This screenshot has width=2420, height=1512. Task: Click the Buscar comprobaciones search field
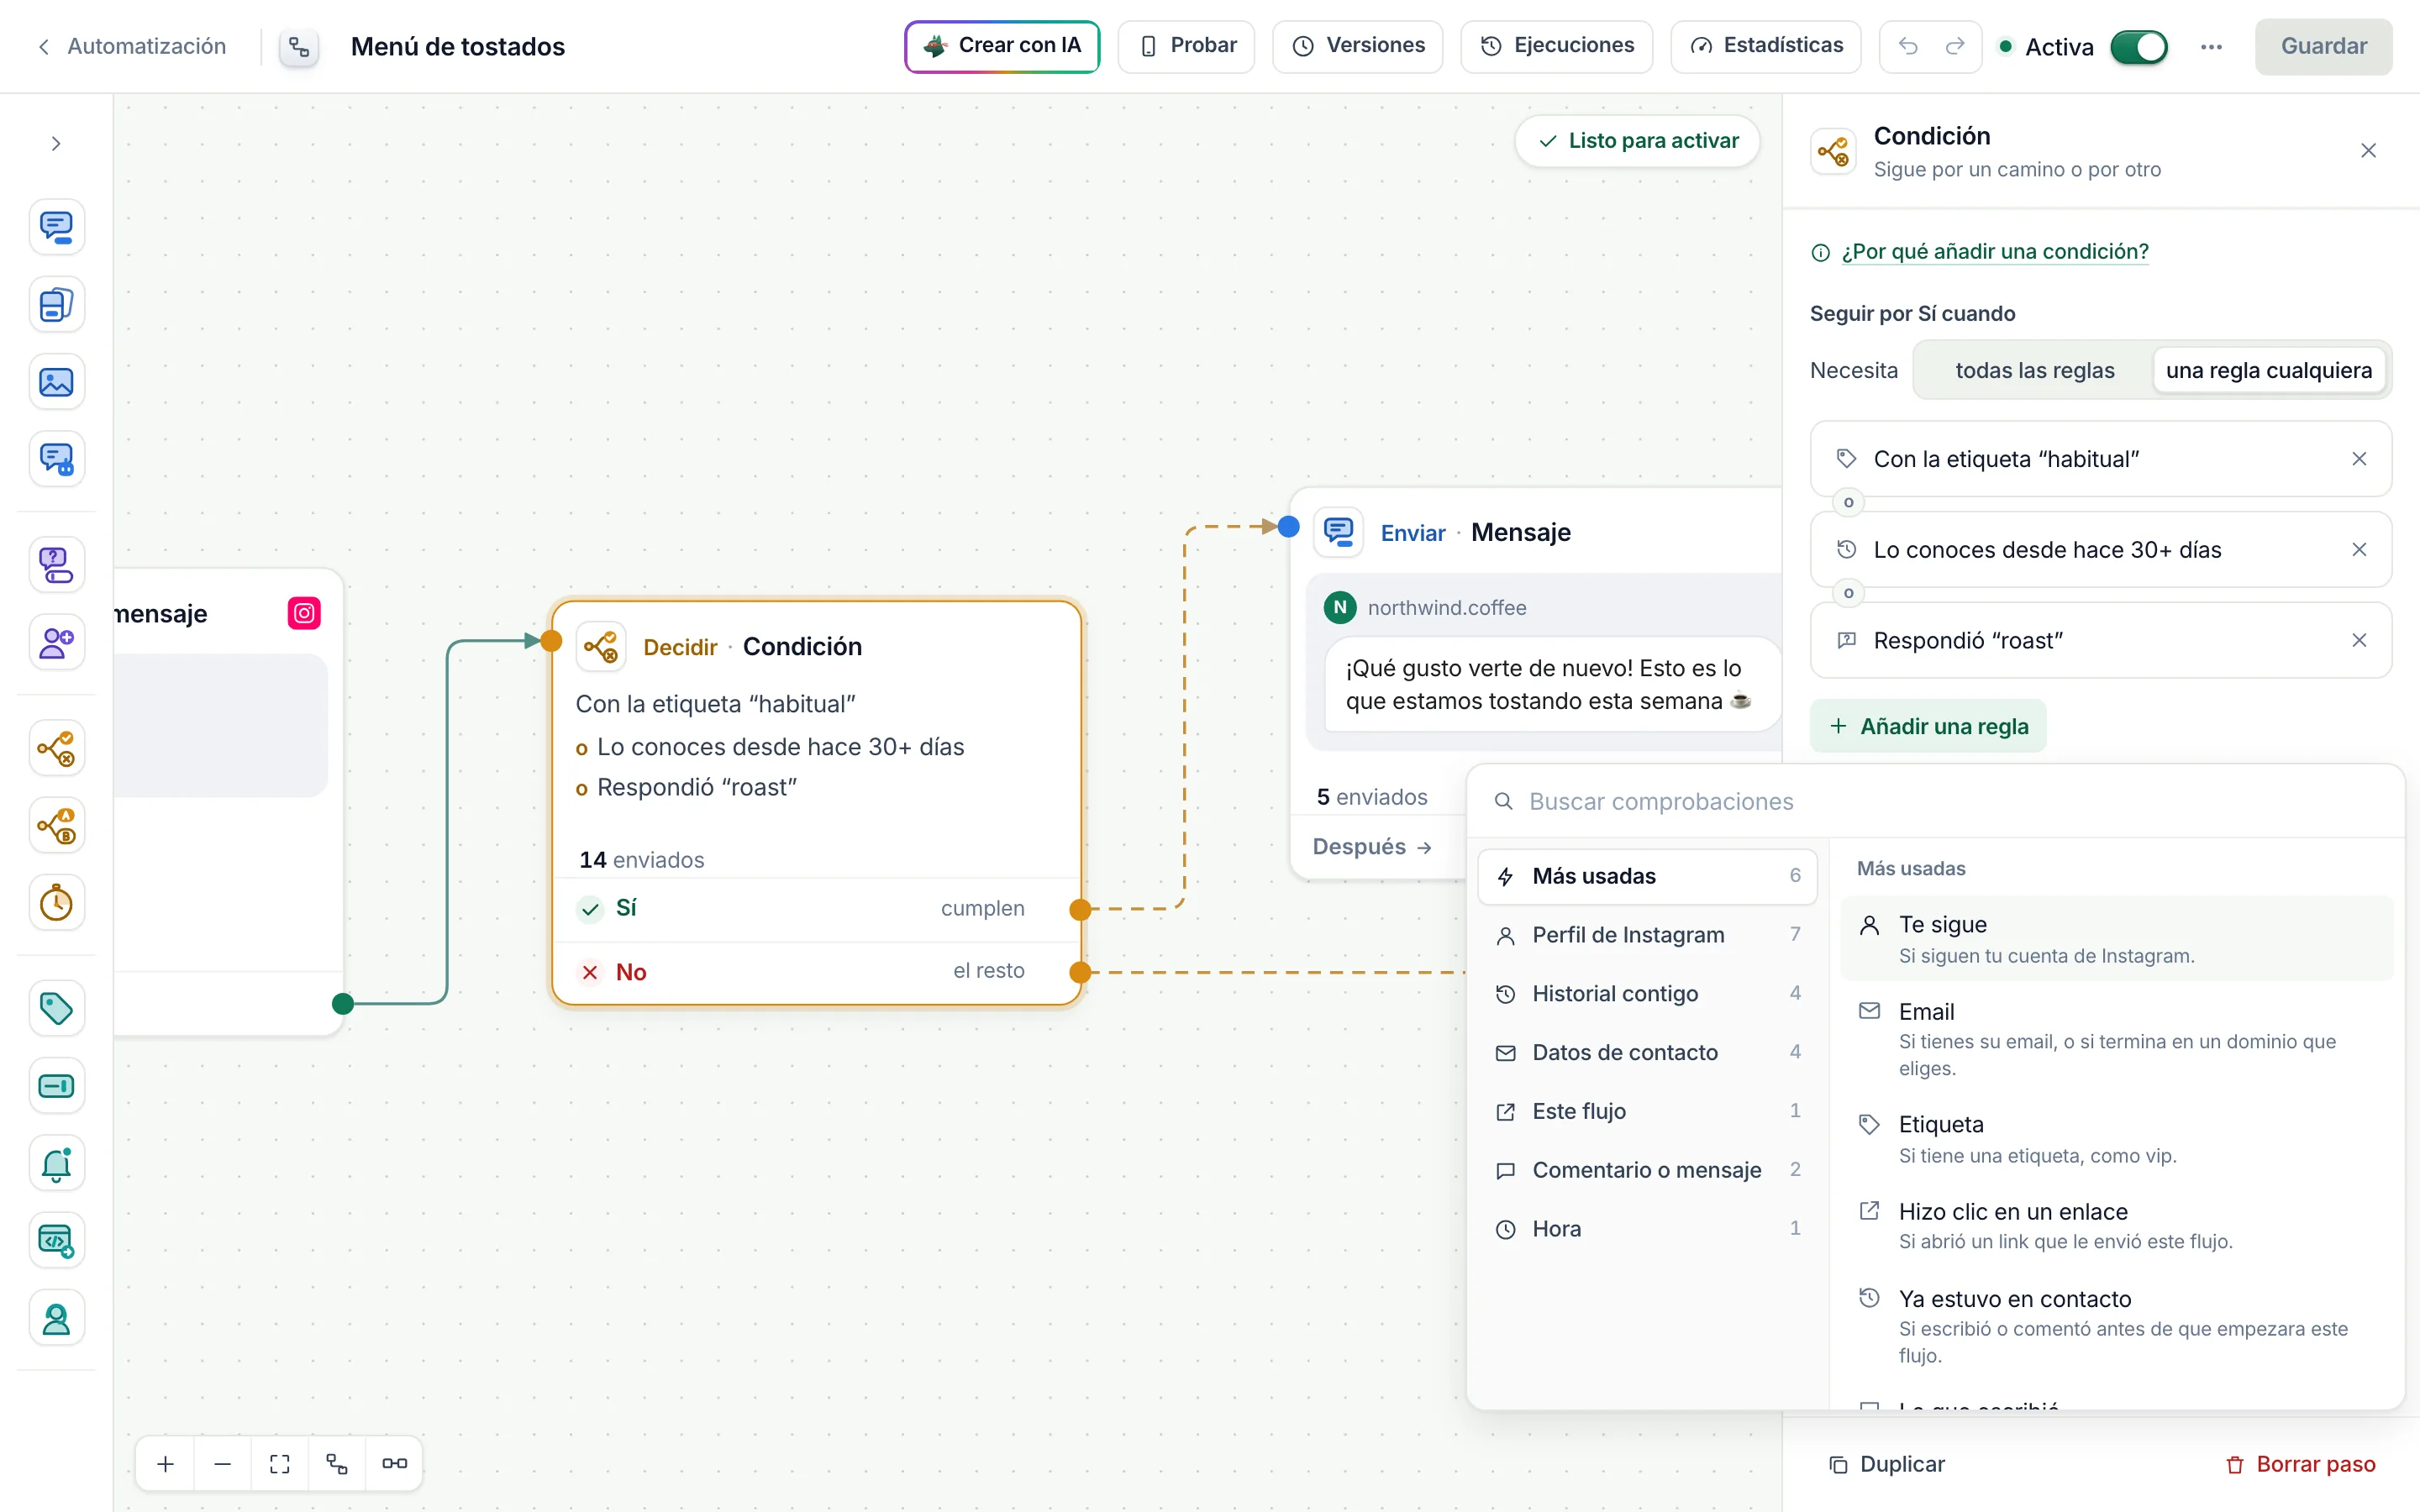click(x=1935, y=802)
